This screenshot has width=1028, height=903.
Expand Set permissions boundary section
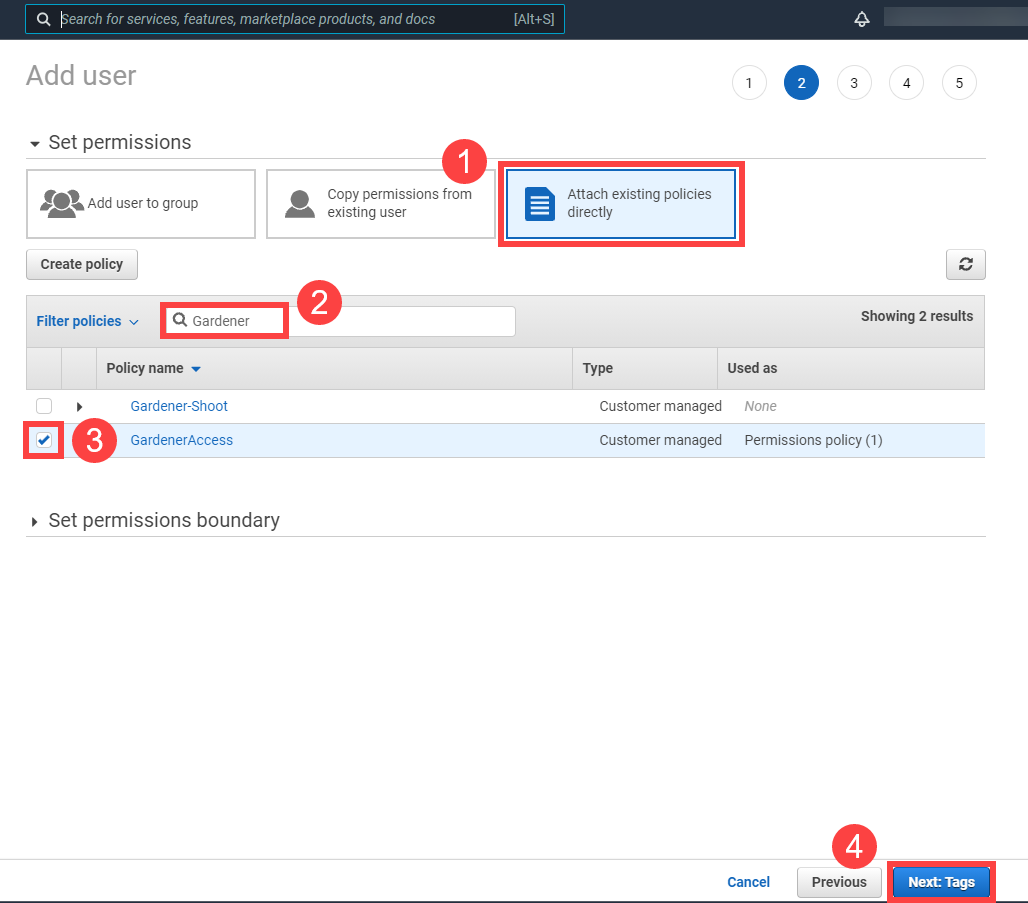click(x=36, y=521)
